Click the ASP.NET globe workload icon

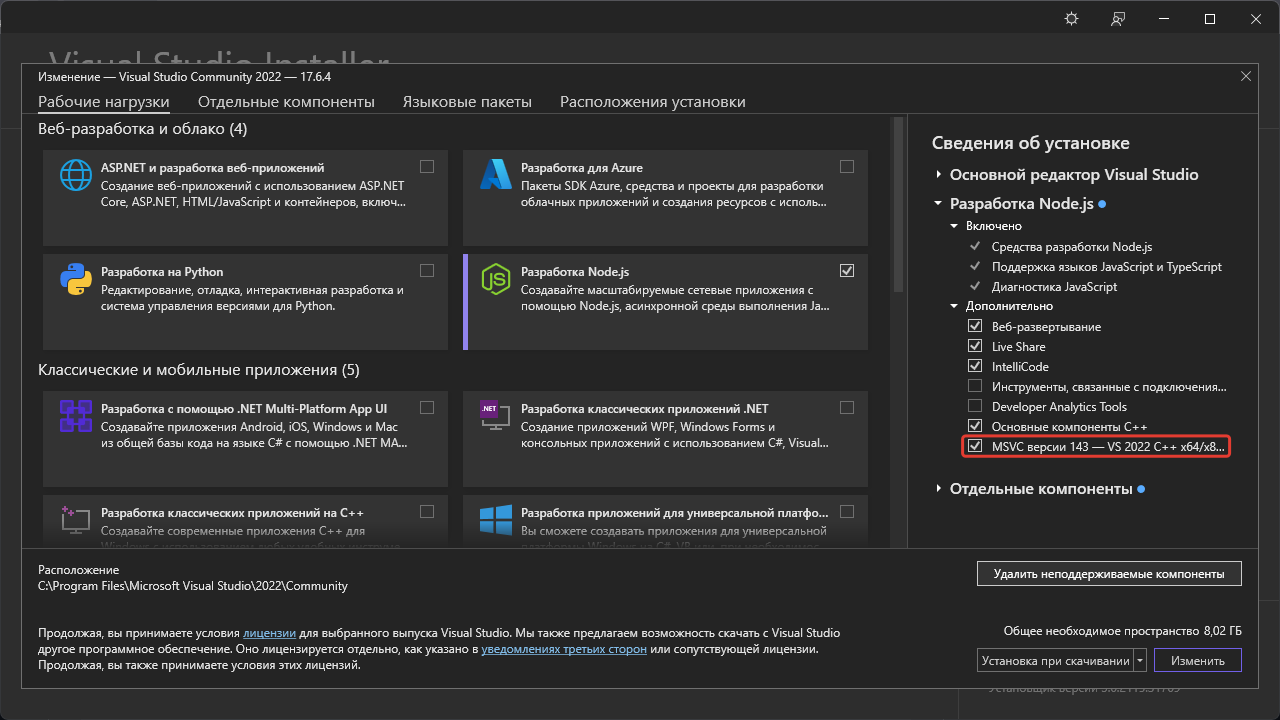coord(76,175)
